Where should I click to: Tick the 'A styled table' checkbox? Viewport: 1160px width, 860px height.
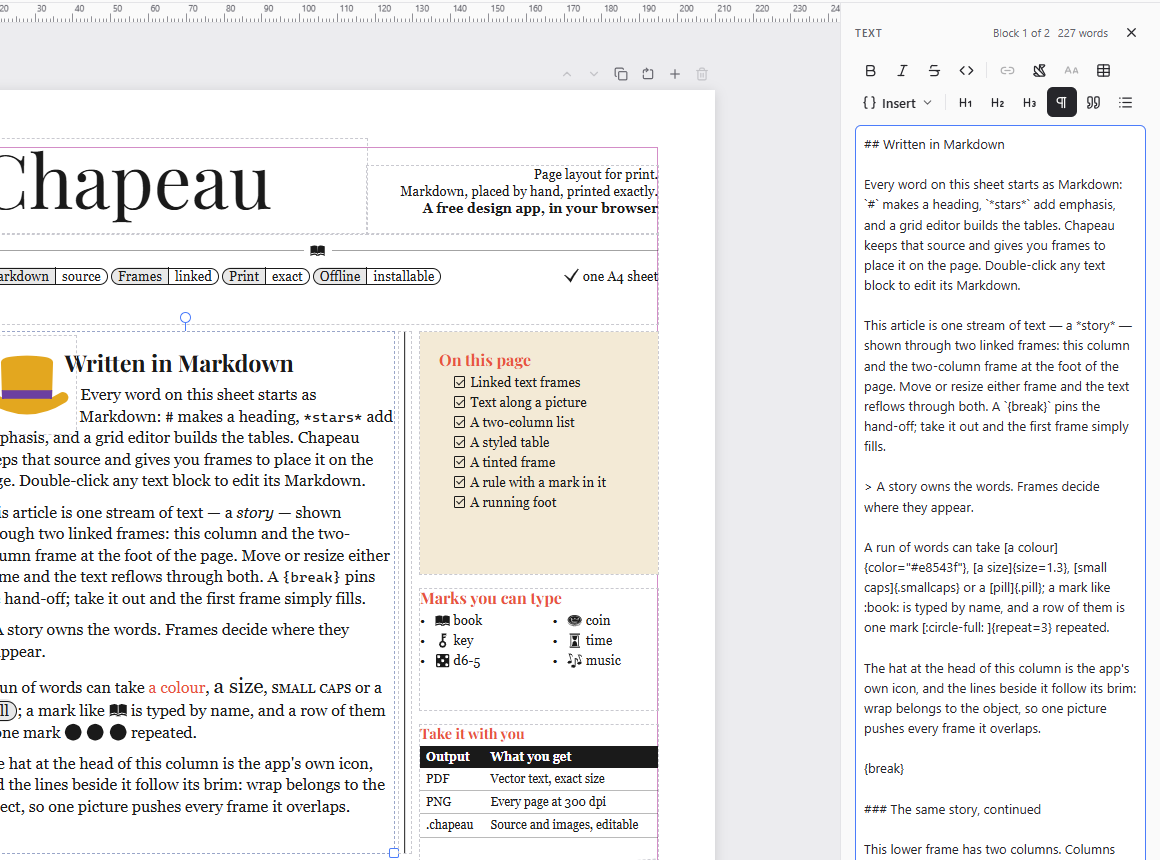tap(459, 442)
